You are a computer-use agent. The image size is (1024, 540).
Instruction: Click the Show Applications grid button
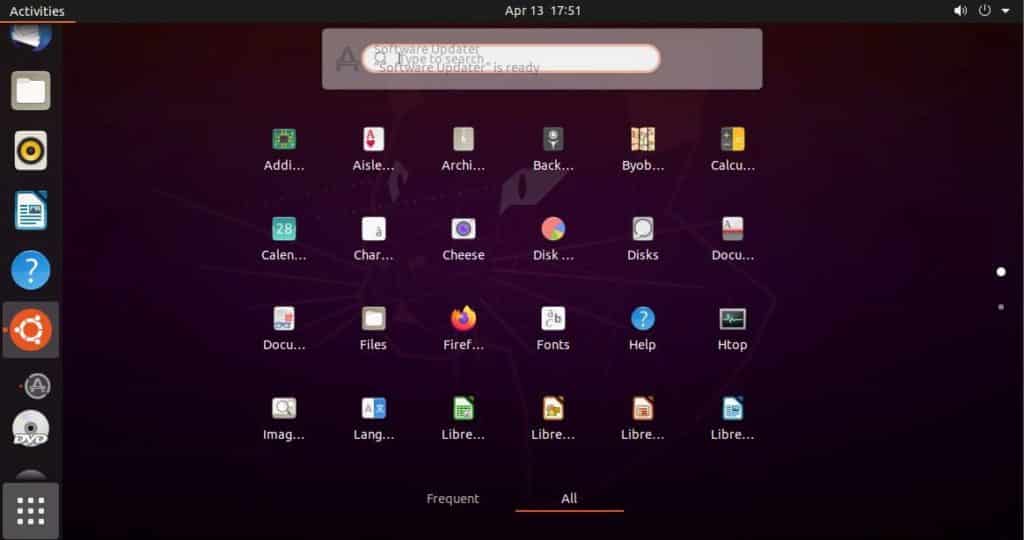pyautogui.click(x=31, y=511)
